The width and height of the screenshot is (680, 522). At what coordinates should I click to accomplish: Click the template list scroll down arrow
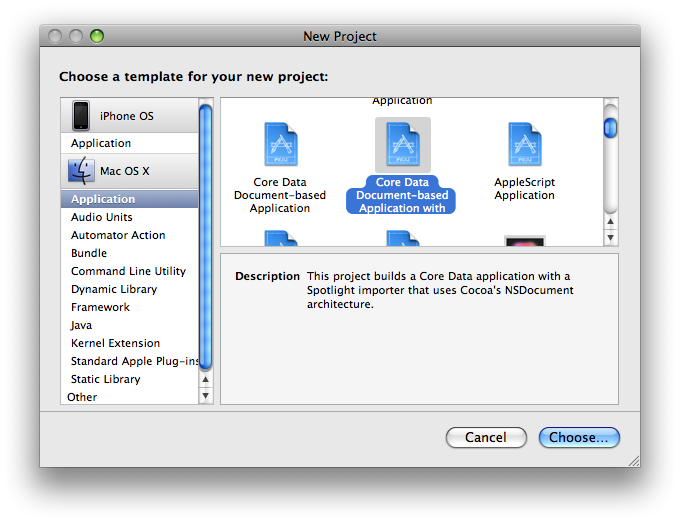[611, 238]
